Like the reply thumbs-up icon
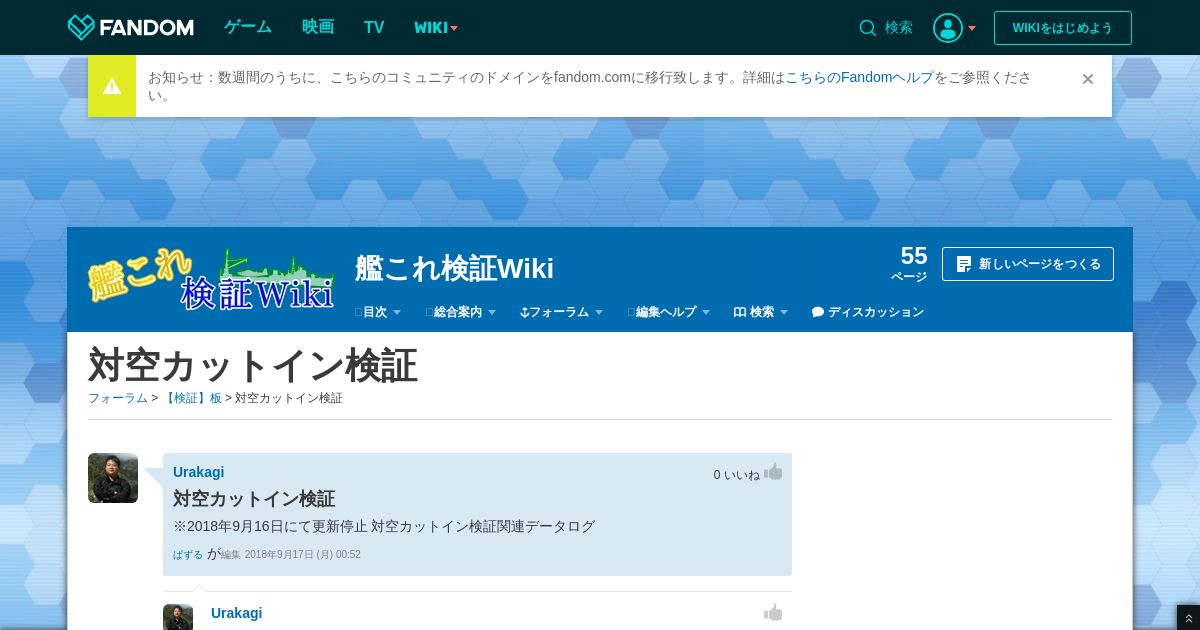The height and width of the screenshot is (630, 1200). pos(773,613)
